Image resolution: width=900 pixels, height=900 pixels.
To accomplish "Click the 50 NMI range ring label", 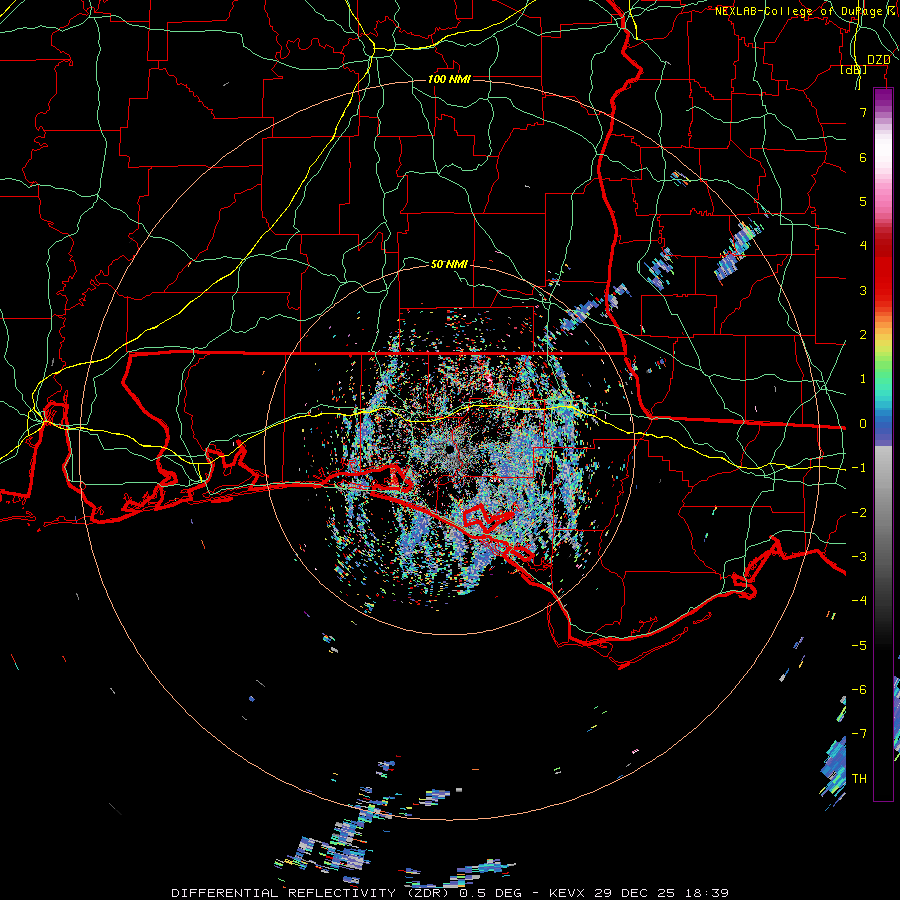I will pos(449,264).
